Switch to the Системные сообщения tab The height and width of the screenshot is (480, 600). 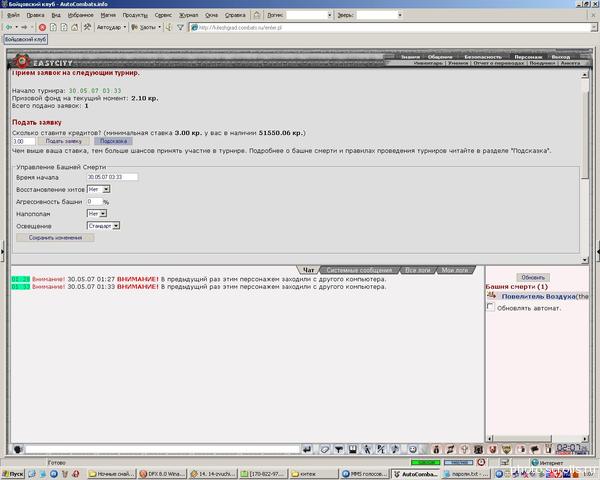pos(359,270)
